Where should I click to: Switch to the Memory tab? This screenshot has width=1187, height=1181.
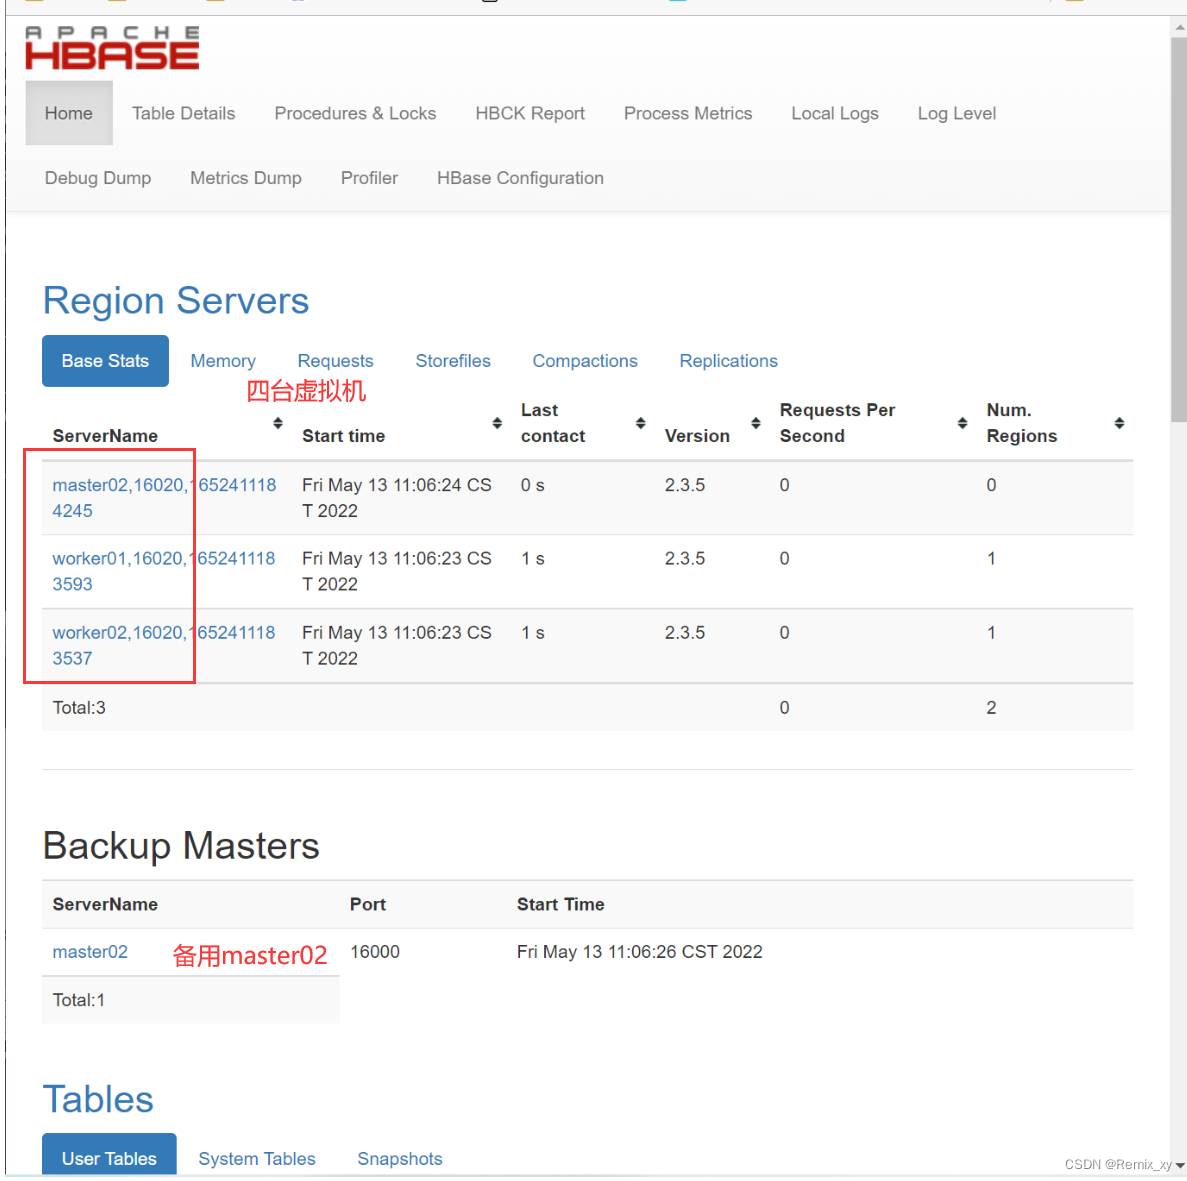click(223, 361)
